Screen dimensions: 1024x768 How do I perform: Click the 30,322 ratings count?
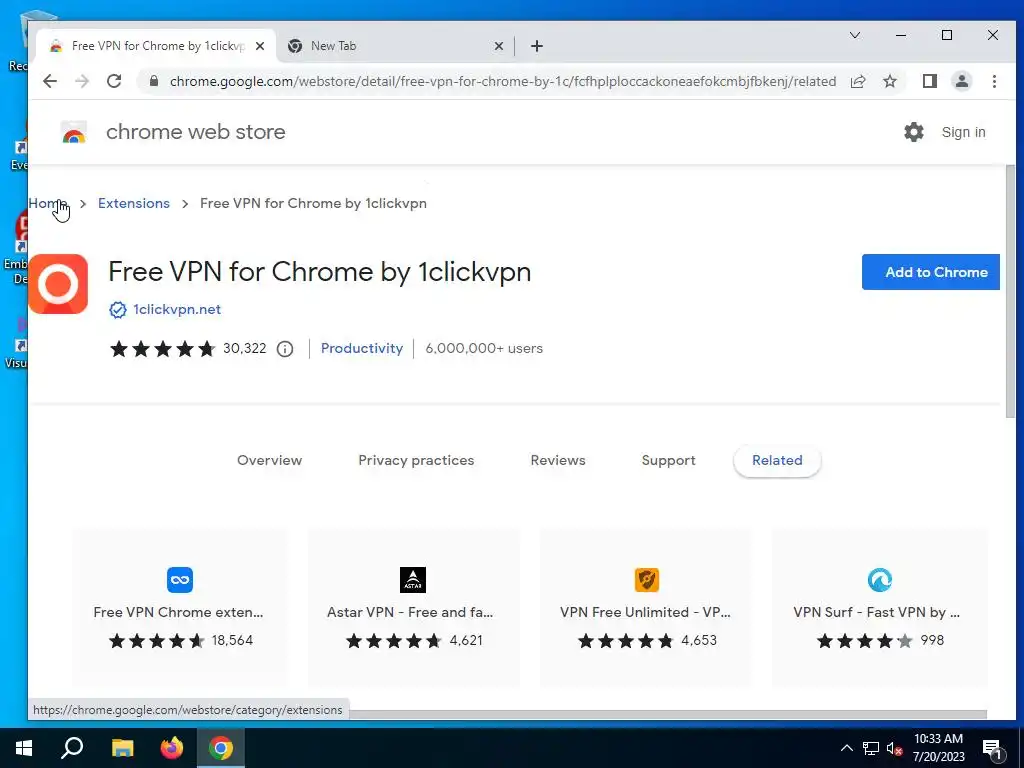245,348
